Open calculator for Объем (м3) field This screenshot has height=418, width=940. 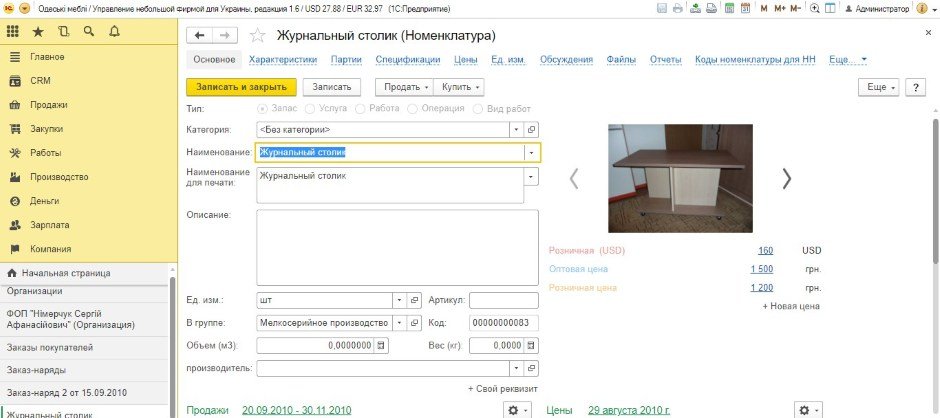pyautogui.click(x=380, y=345)
